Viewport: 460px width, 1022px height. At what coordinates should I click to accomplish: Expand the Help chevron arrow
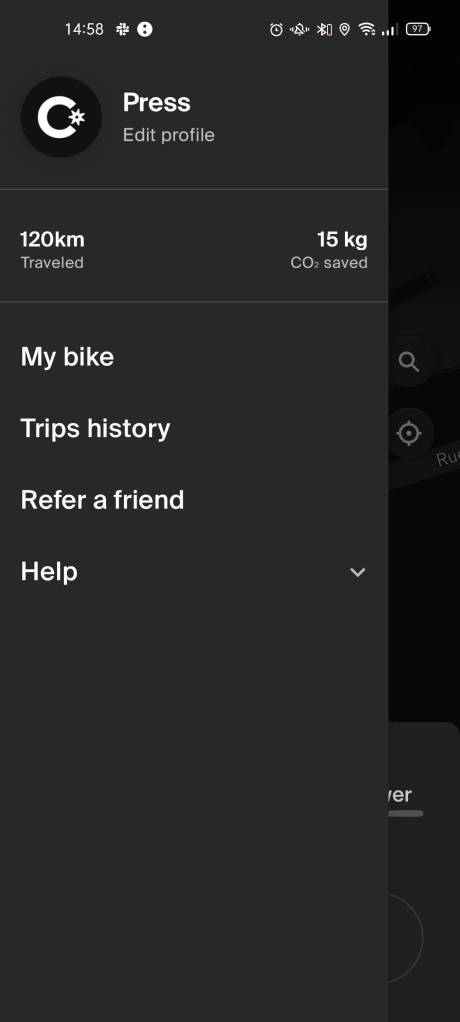pos(358,572)
